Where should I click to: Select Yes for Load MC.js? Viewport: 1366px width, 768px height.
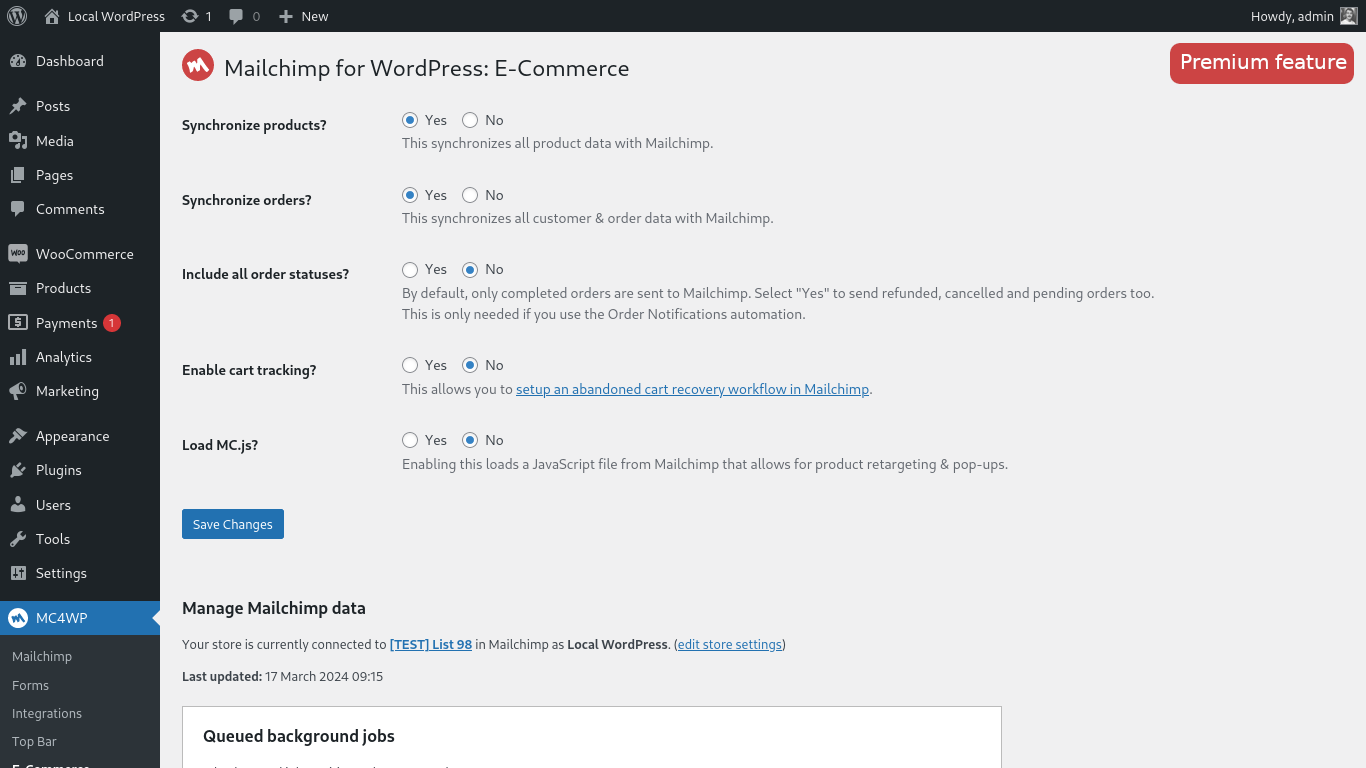410,440
